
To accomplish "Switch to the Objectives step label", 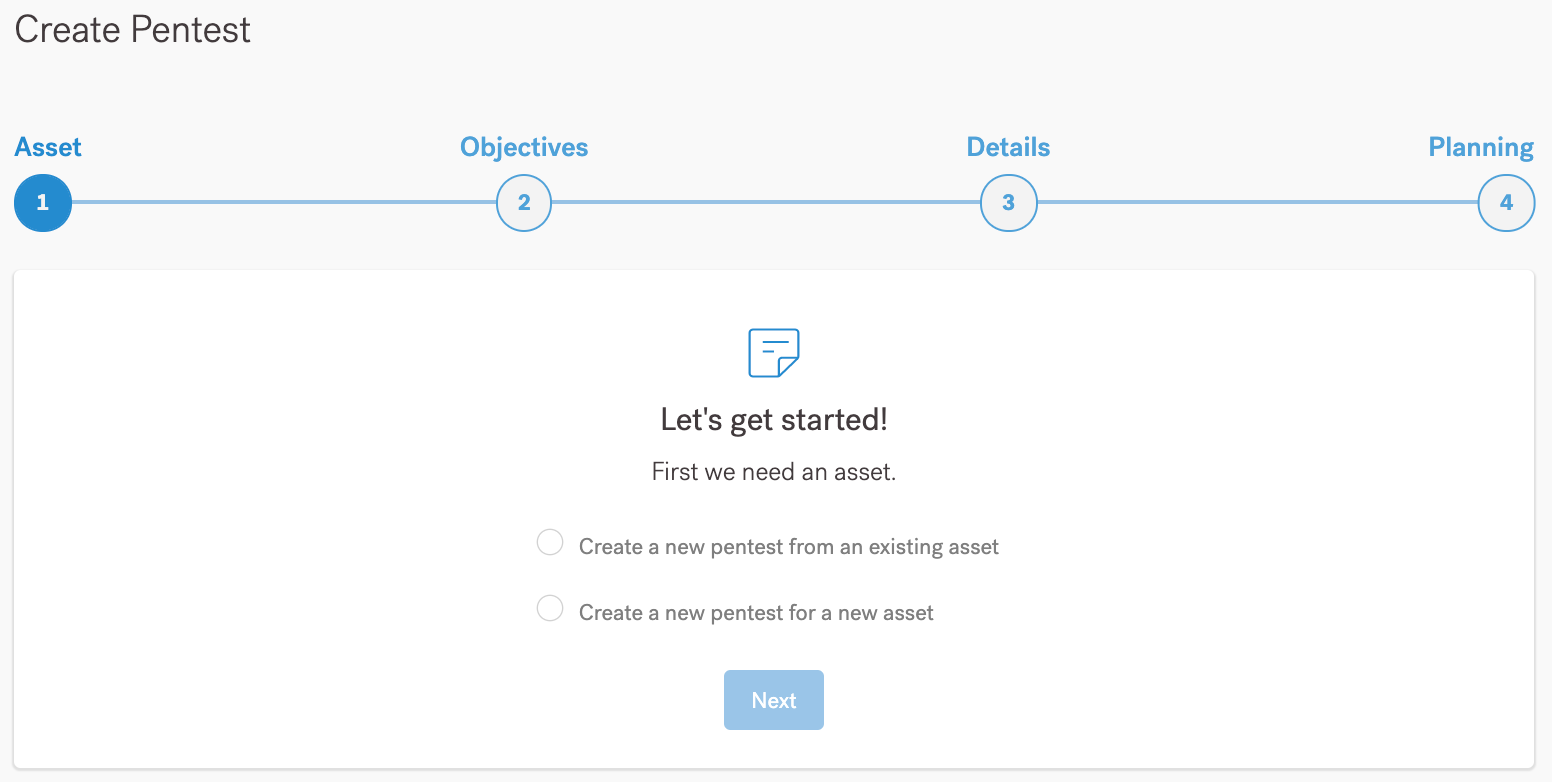I will tap(524, 148).
